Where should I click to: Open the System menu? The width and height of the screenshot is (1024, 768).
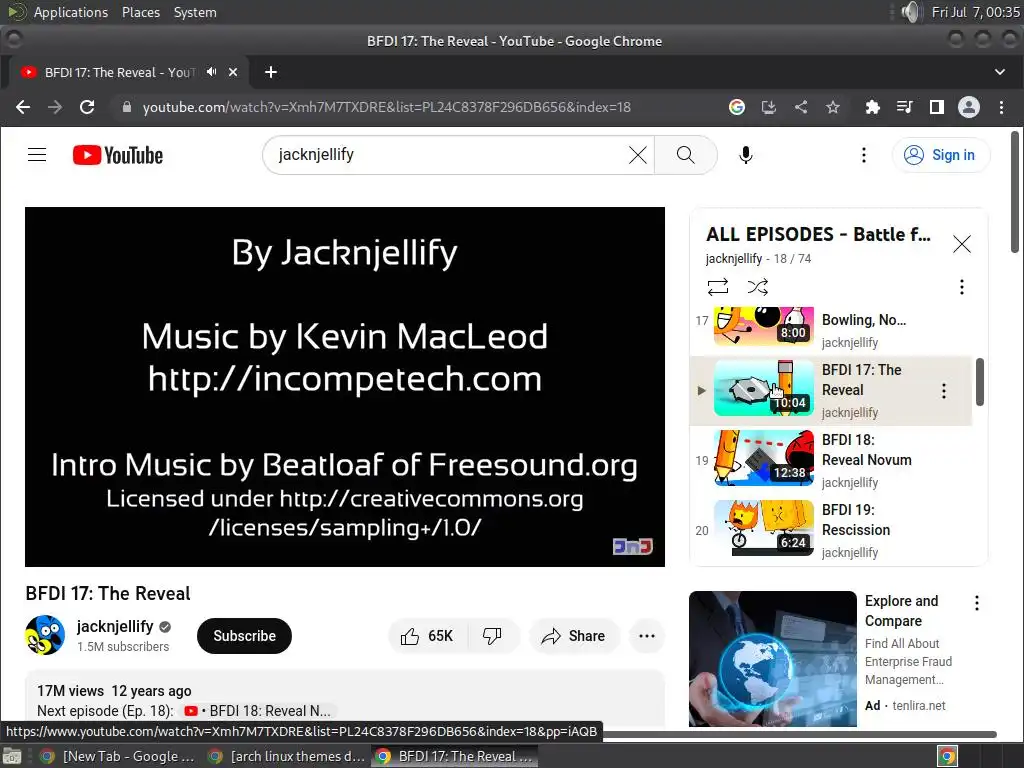point(195,12)
